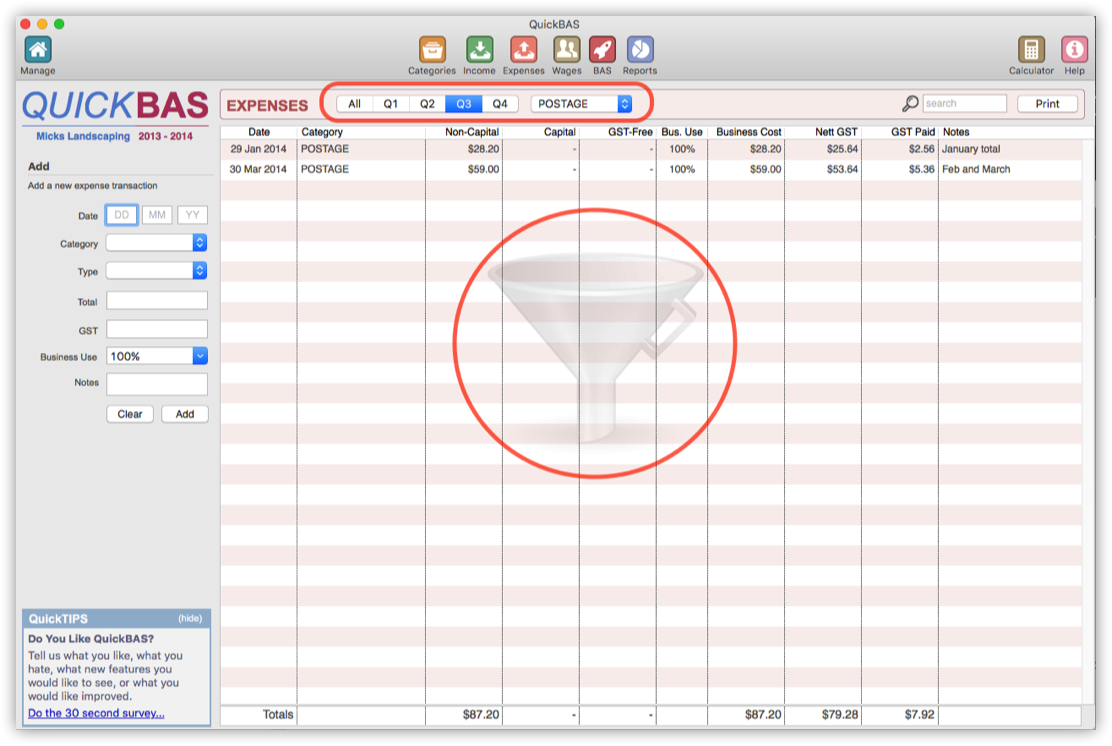Select the Expenses toolbar icon
The width and height of the screenshot is (1112, 746).
pos(523,47)
